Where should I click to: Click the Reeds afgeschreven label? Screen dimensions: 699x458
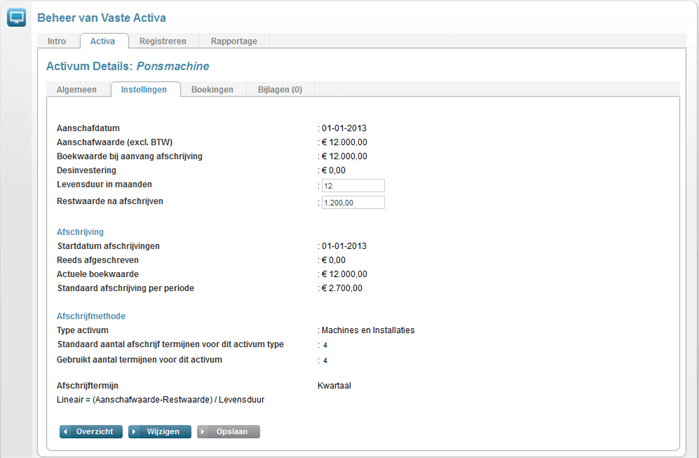98,260
